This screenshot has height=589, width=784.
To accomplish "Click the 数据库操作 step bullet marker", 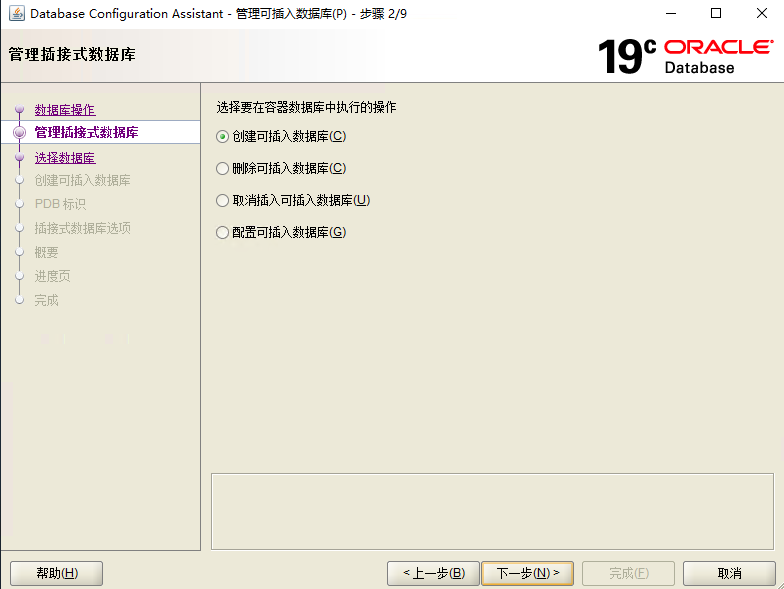I will [20, 109].
